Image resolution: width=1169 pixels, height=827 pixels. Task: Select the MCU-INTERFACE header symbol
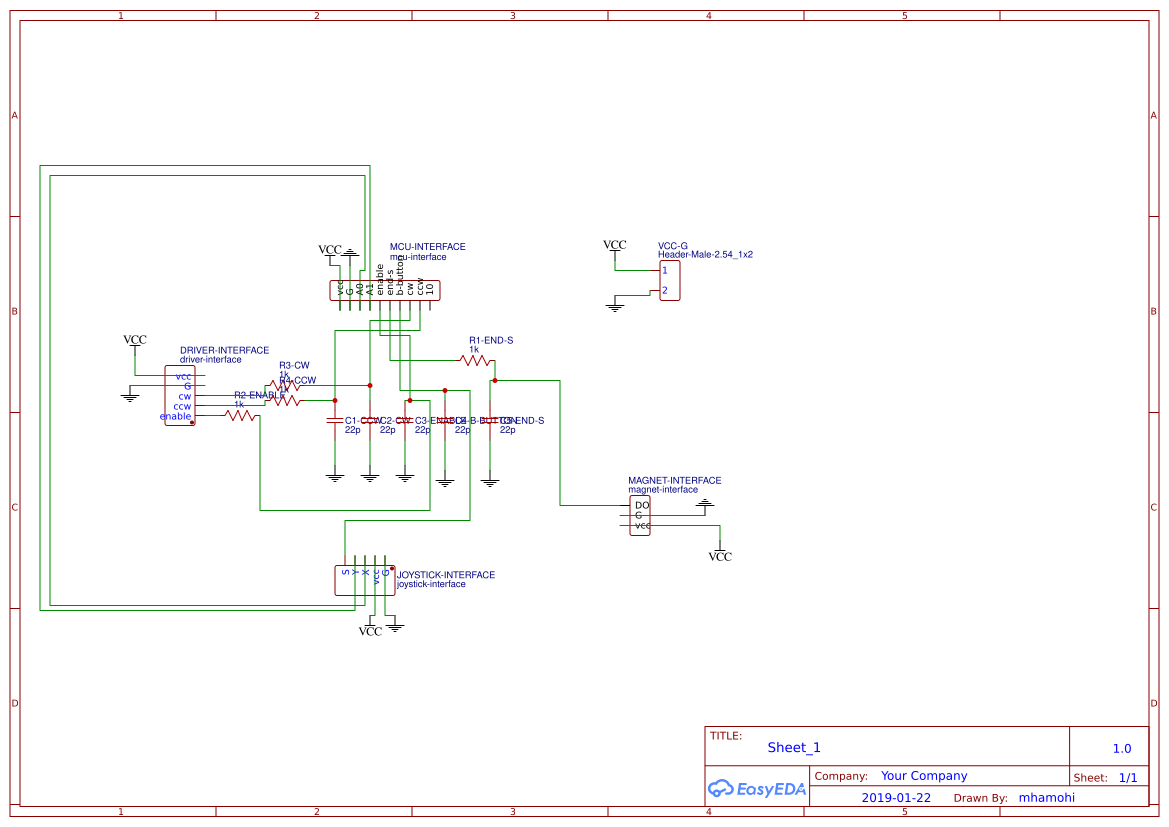(385, 289)
